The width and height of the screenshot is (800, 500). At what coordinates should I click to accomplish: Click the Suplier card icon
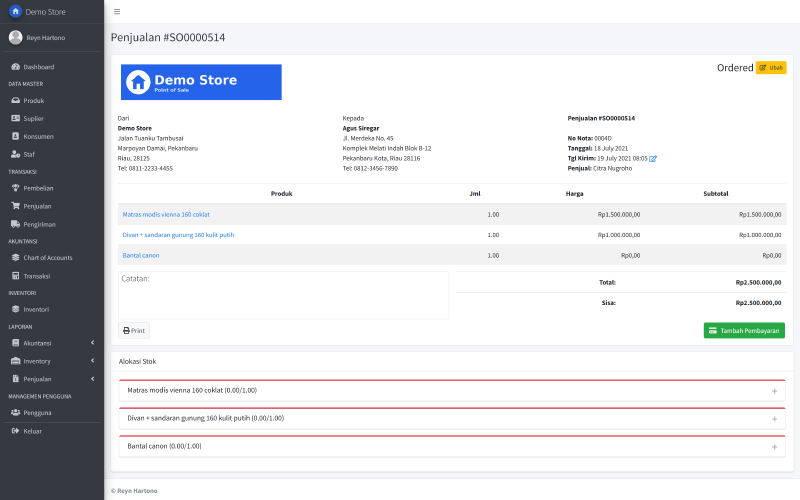pyautogui.click(x=15, y=118)
